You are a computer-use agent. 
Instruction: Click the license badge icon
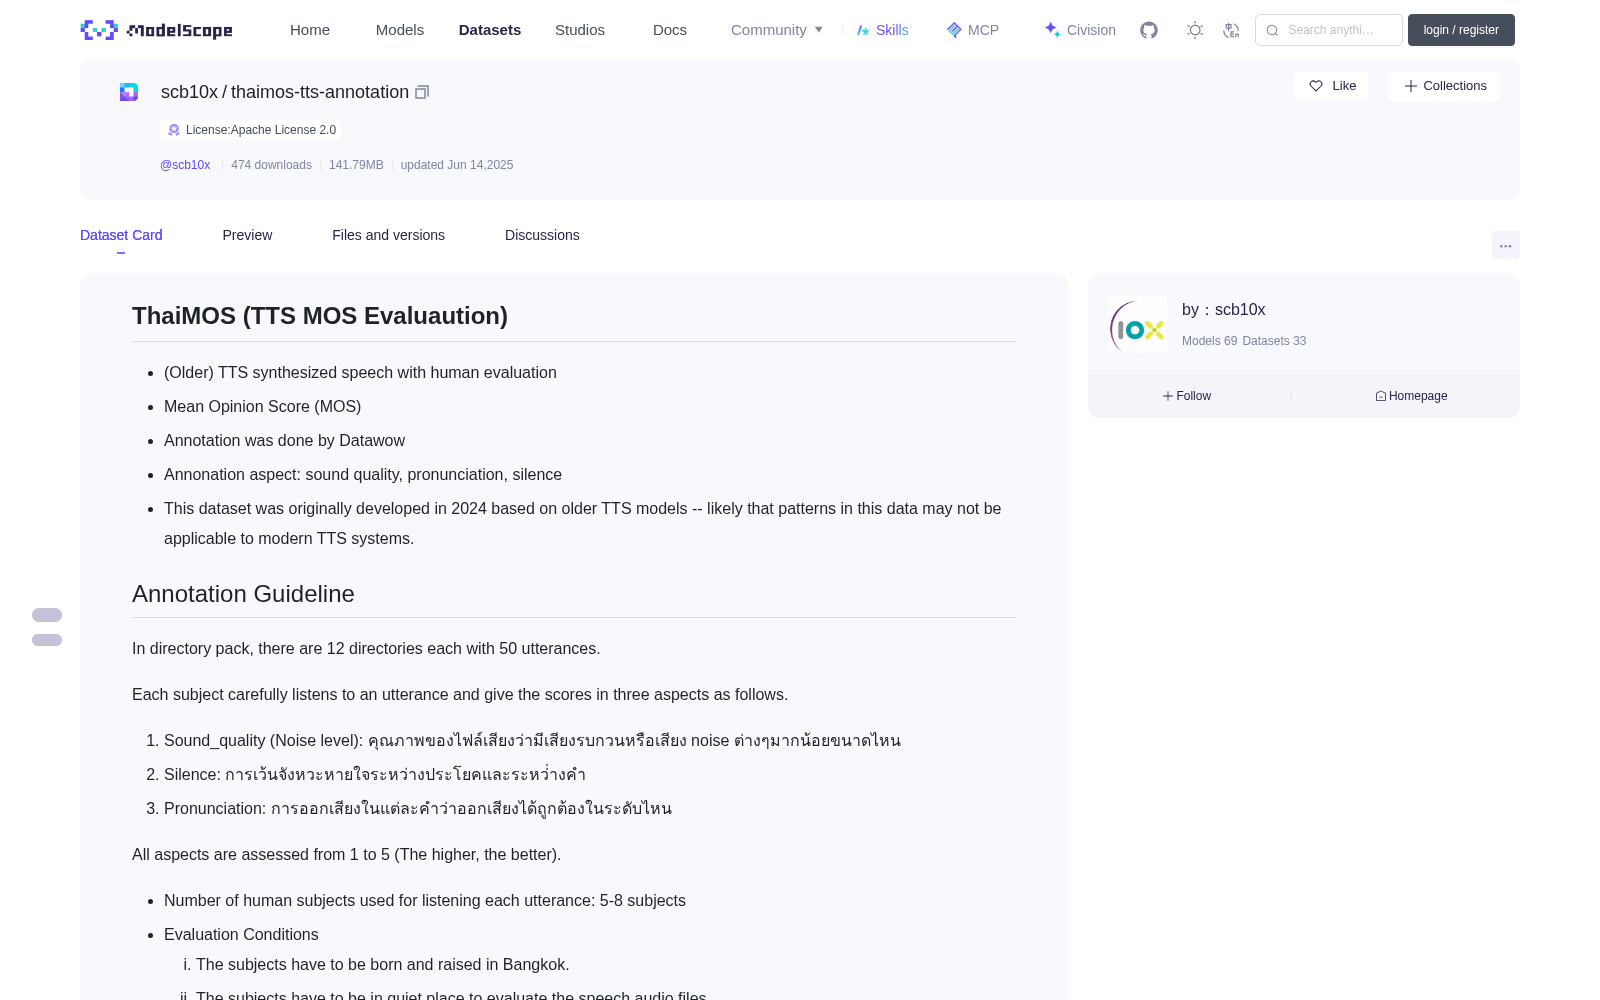(174, 130)
